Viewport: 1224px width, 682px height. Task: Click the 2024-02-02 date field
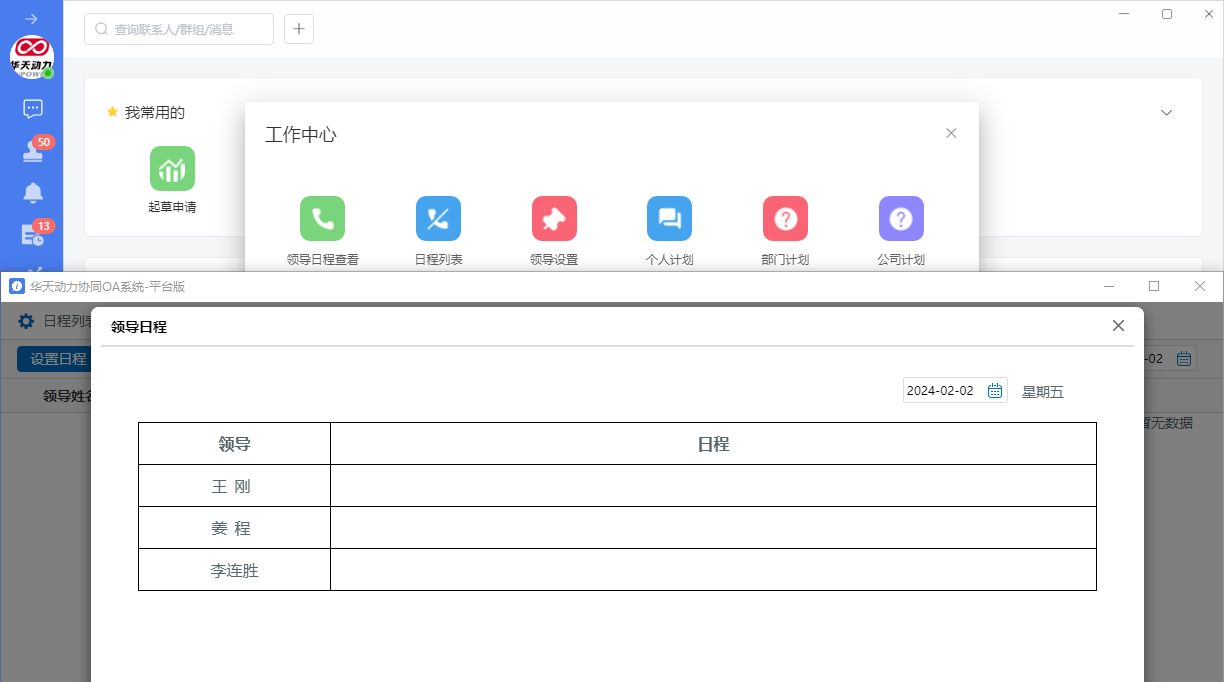(x=941, y=391)
